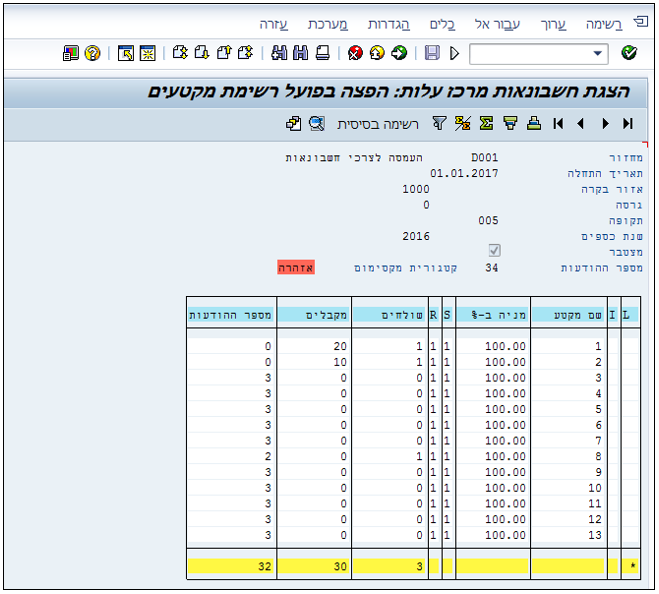Click the cycle value D001
659x594 pixels.
pyautogui.click(x=485, y=158)
